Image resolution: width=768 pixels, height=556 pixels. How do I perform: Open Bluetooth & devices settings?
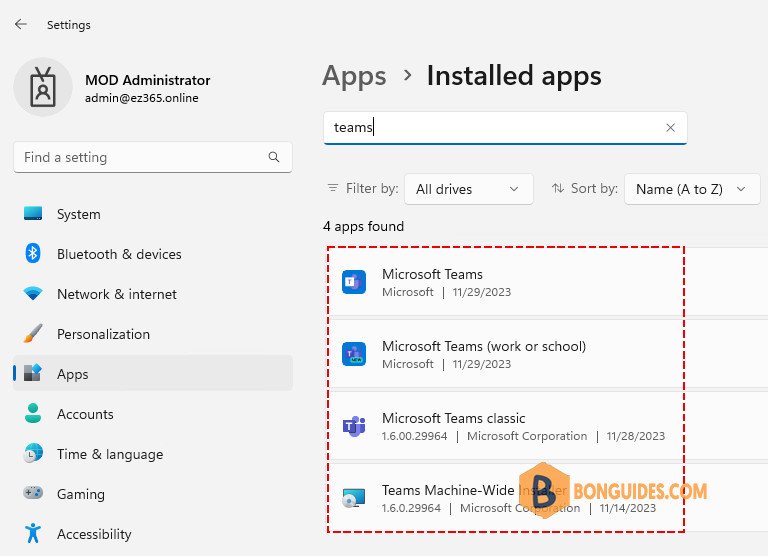coord(153,254)
